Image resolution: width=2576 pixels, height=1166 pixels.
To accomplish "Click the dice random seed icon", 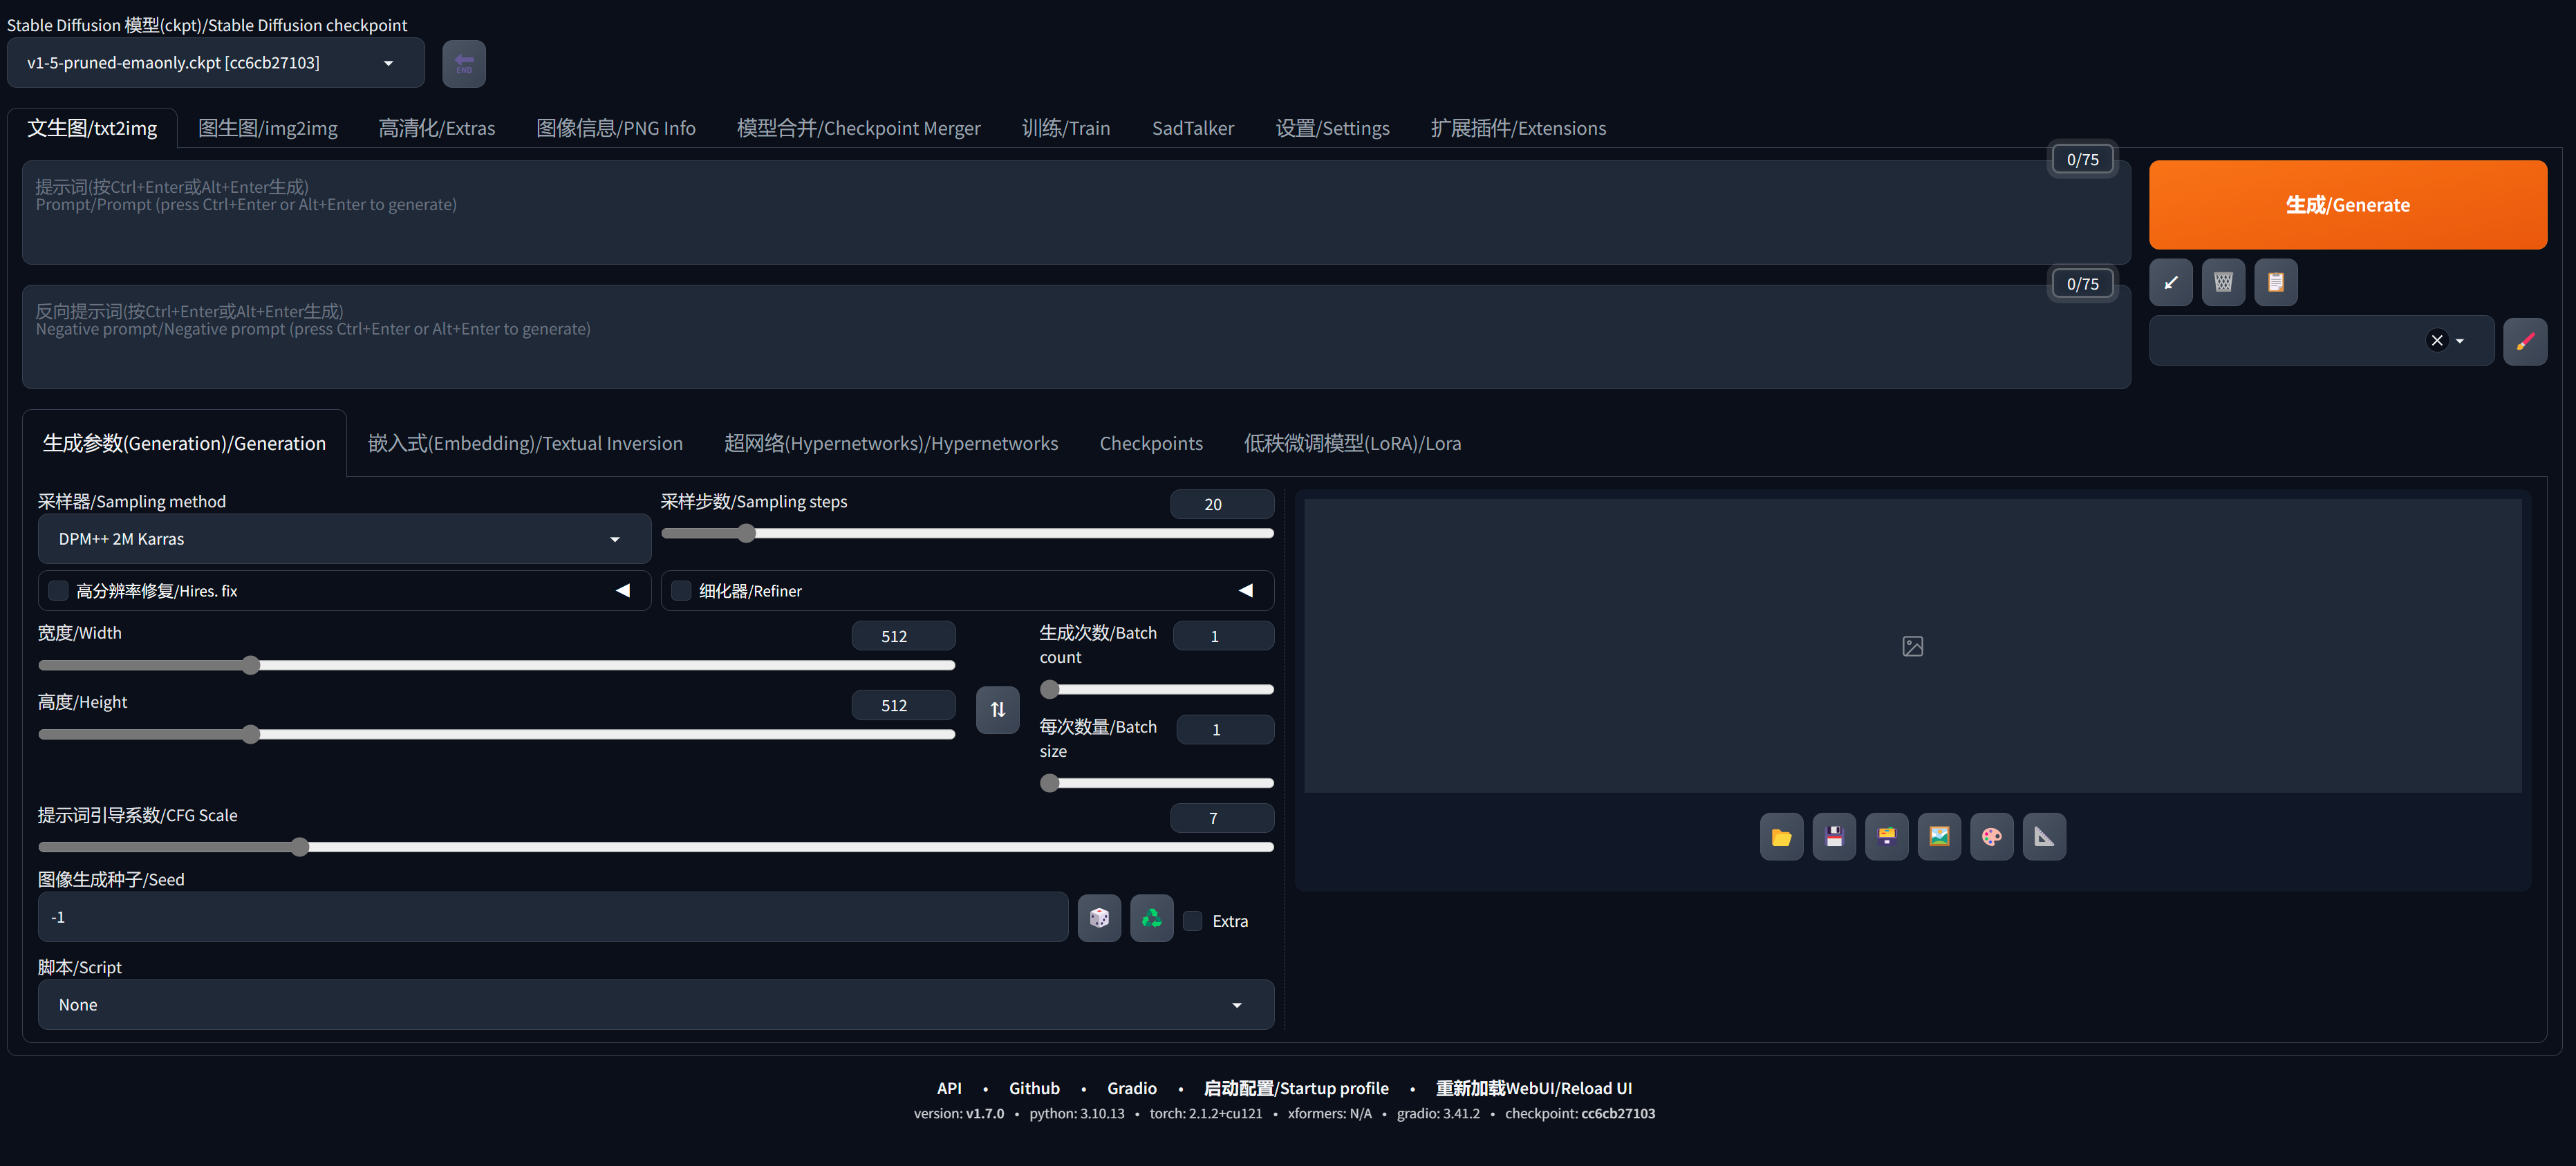I will click(1099, 918).
